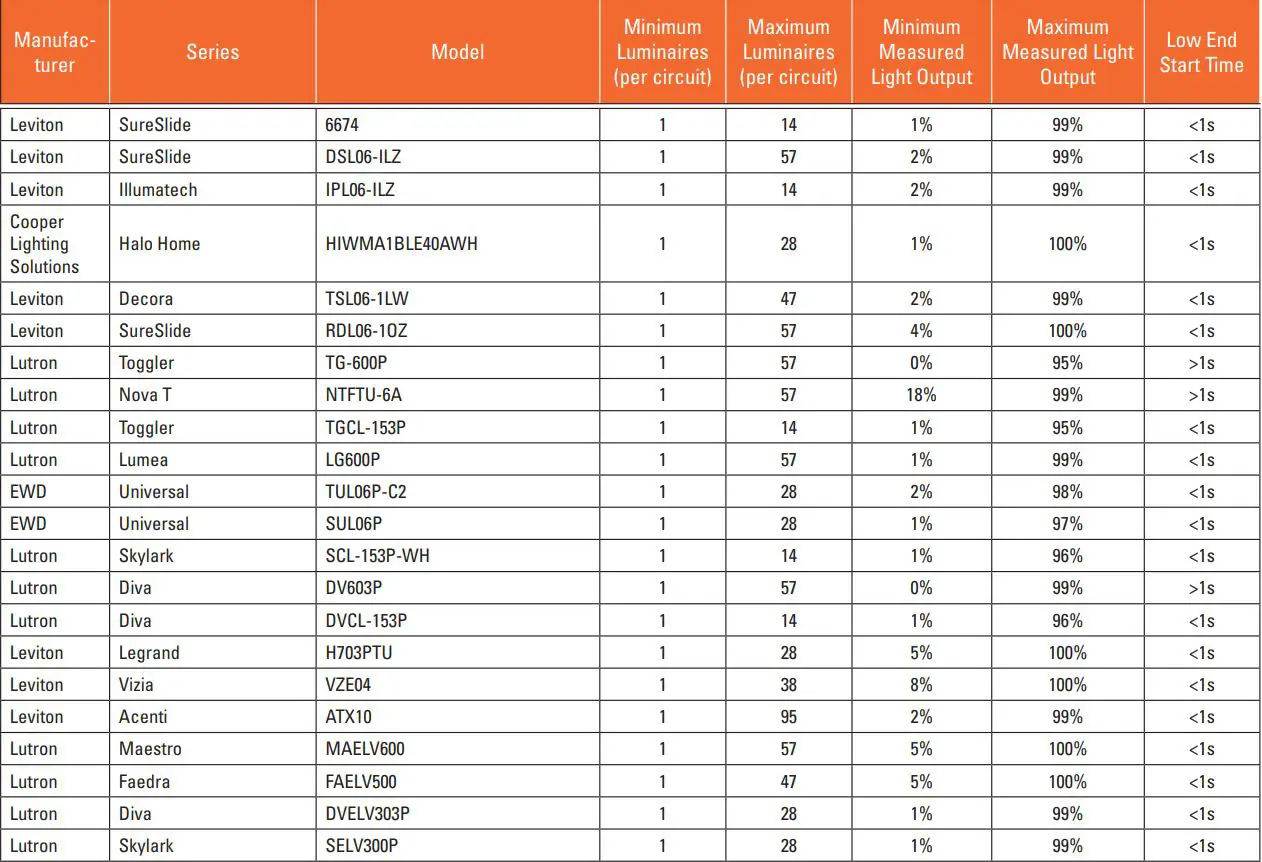Click the Acenti series cell
The image size is (1262, 862).
click(143, 717)
